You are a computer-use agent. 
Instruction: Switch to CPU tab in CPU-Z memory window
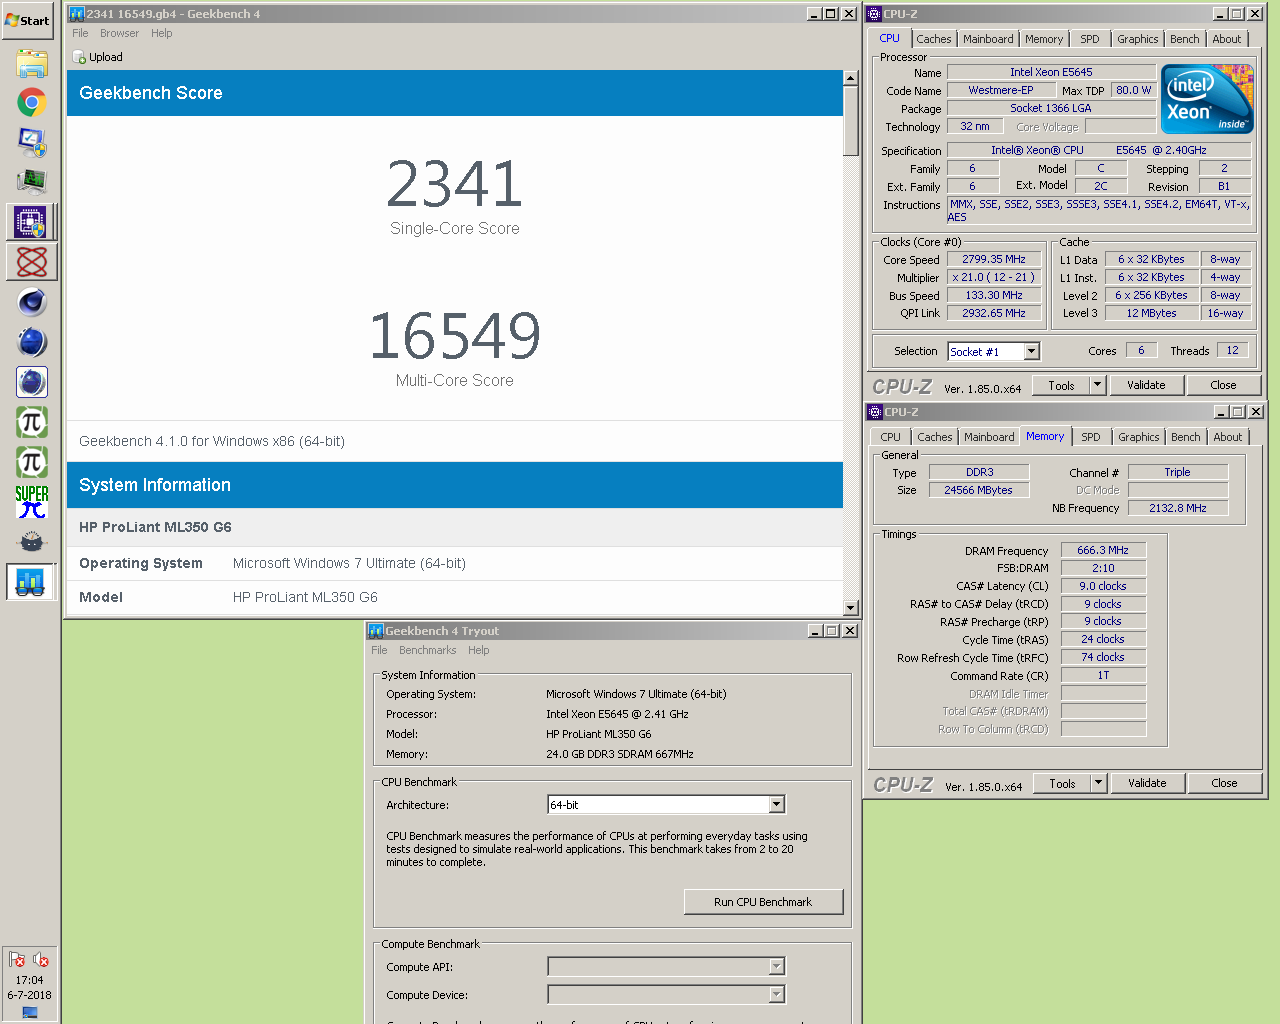[x=890, y=437]
